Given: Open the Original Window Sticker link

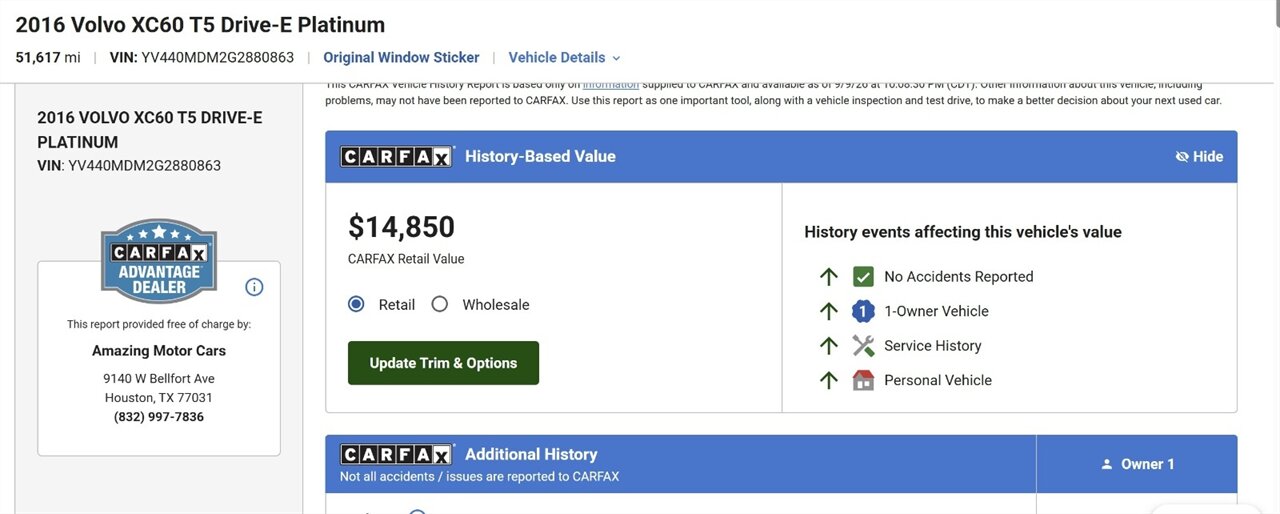Looking at the screenshot, I should [x=401, y=57].
